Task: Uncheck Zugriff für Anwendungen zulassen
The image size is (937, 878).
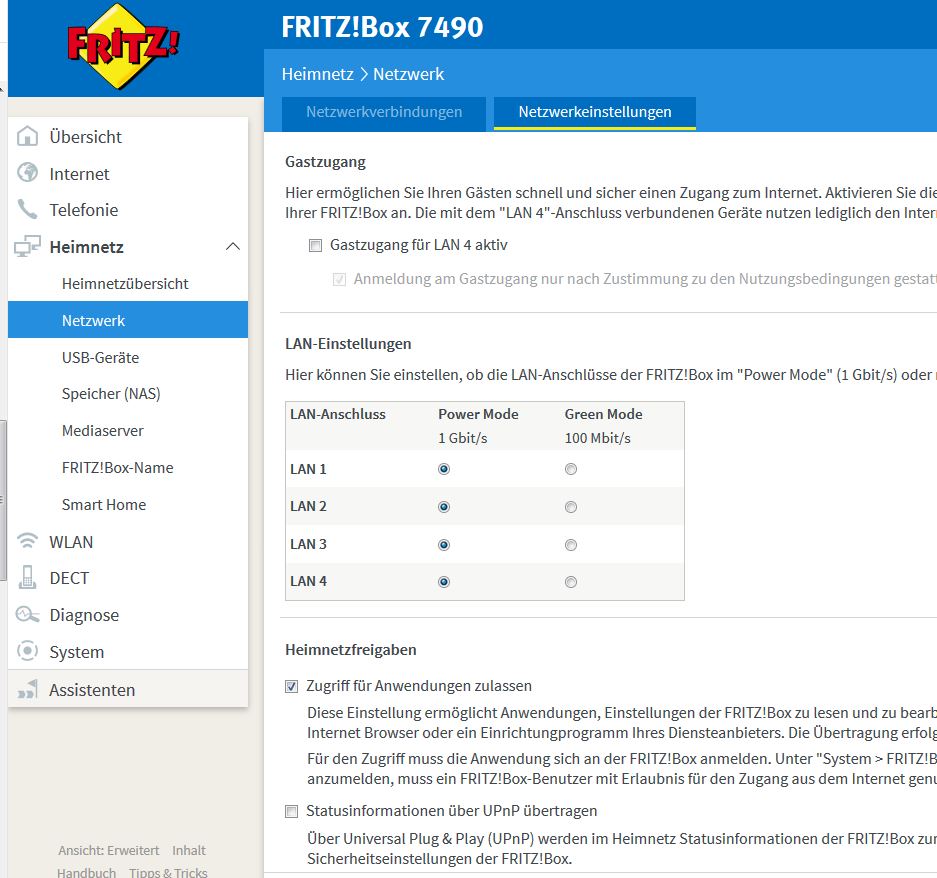Action: tap(291, 686)
